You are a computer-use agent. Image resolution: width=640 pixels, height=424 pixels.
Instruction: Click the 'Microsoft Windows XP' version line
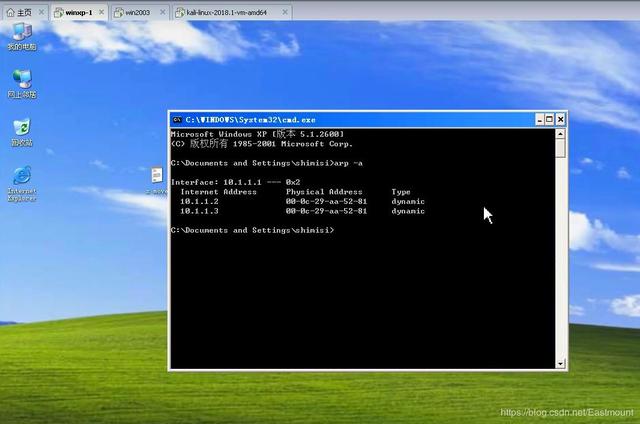(257, 134)
